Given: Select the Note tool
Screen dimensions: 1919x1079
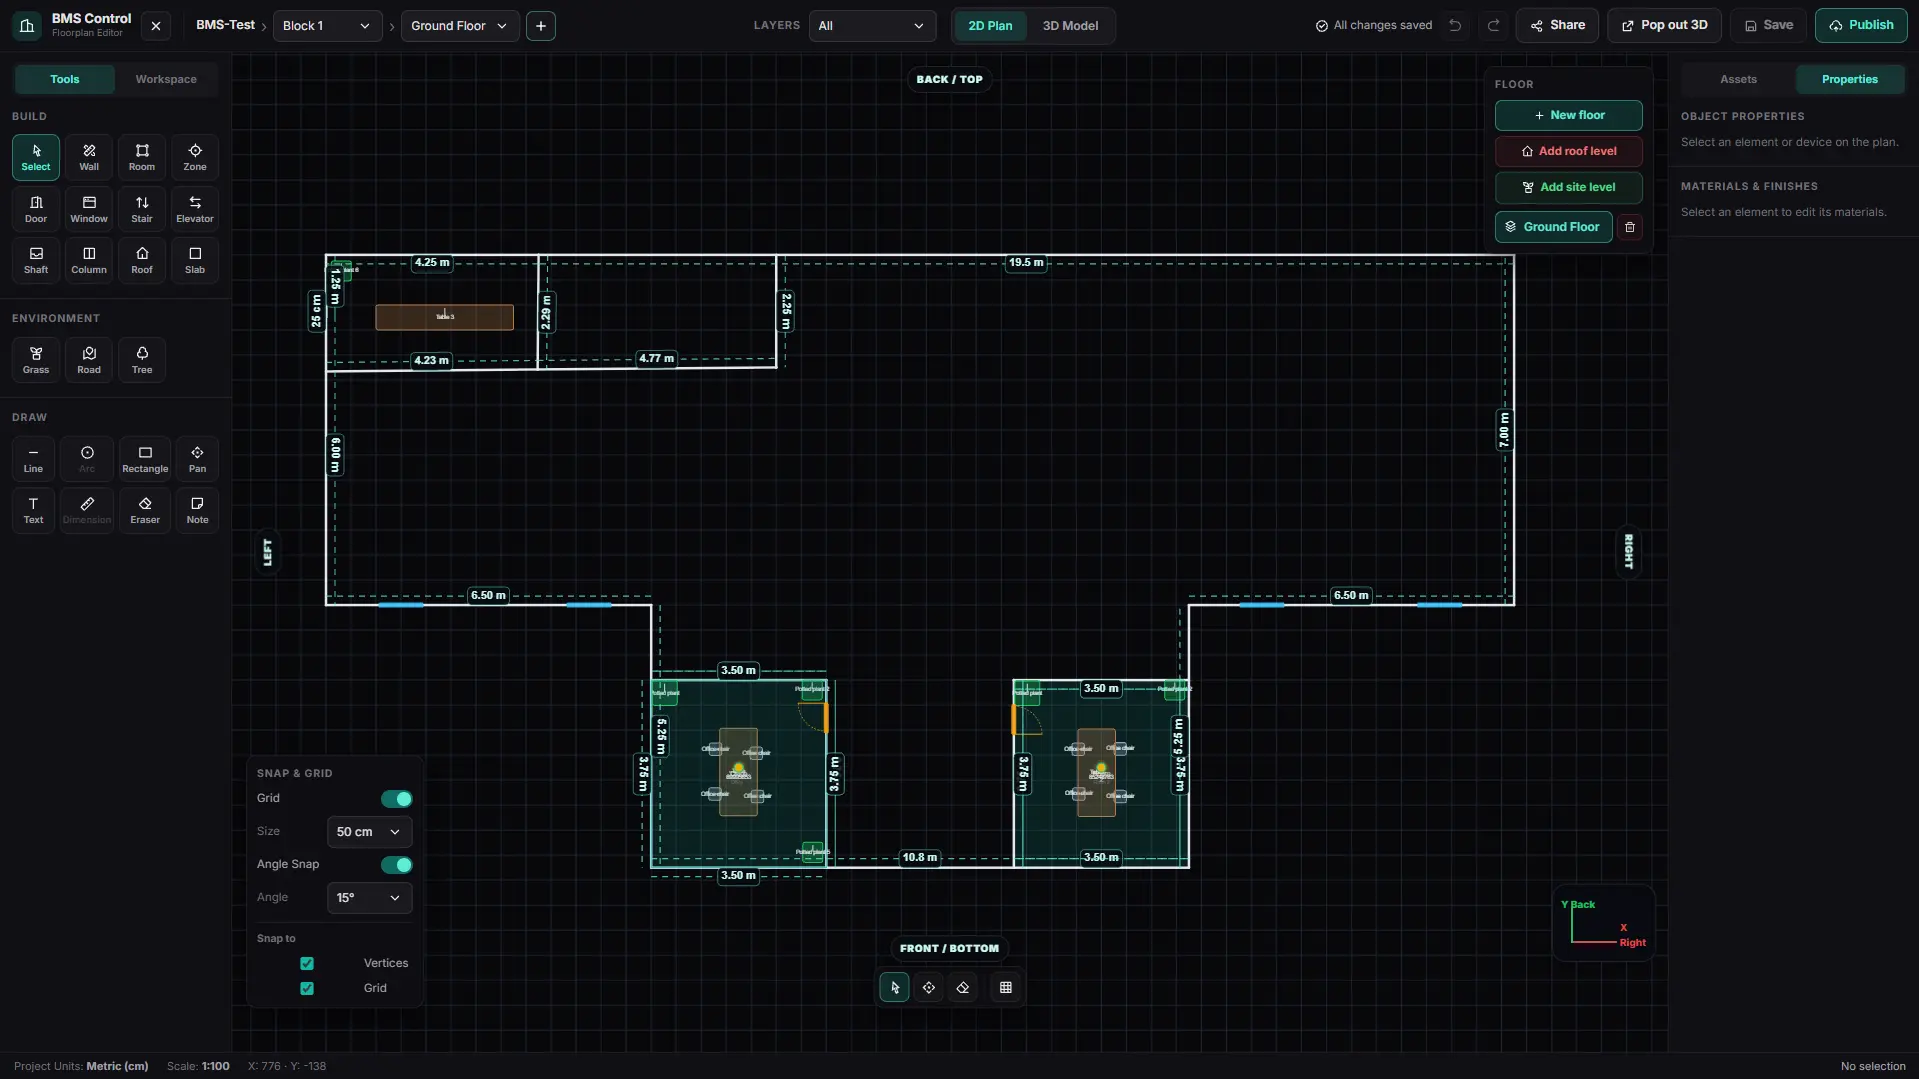Looking at the screenshot, I should (198, 510).
